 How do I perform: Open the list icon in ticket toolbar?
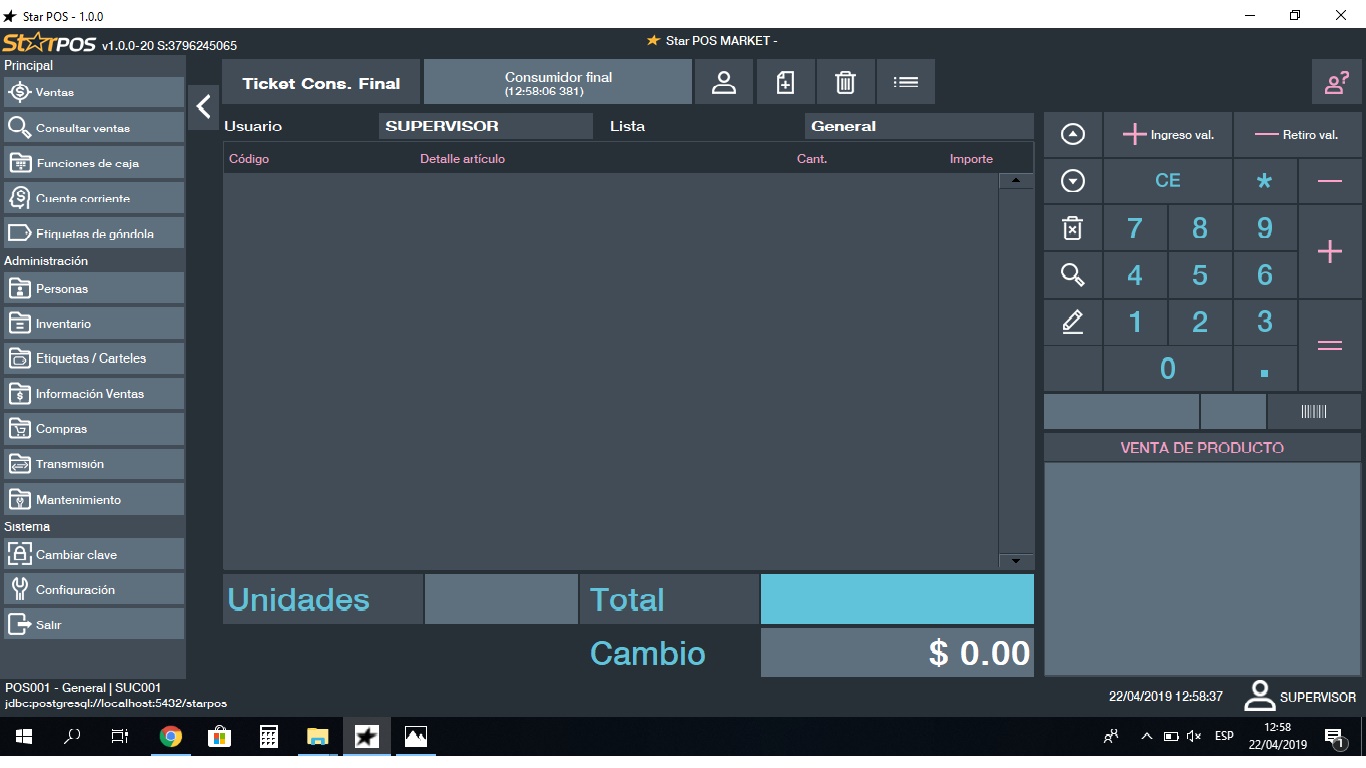coord(906,83)
